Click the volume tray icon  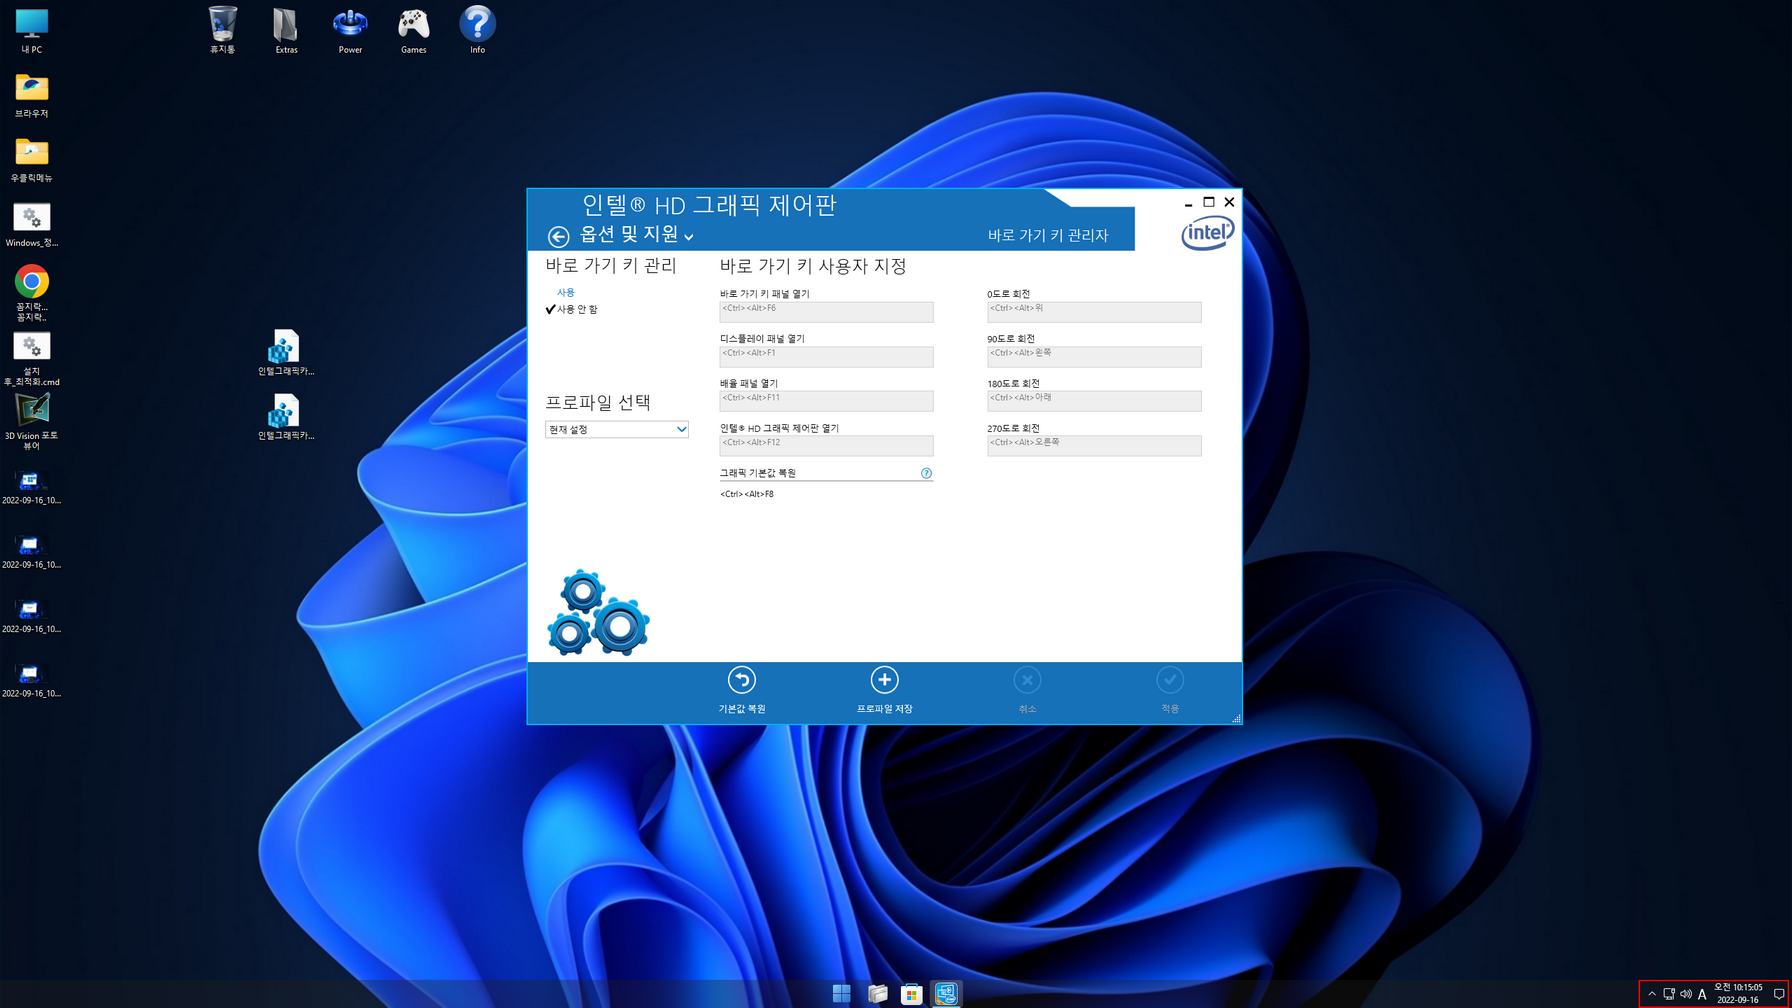pos(1686,994)
